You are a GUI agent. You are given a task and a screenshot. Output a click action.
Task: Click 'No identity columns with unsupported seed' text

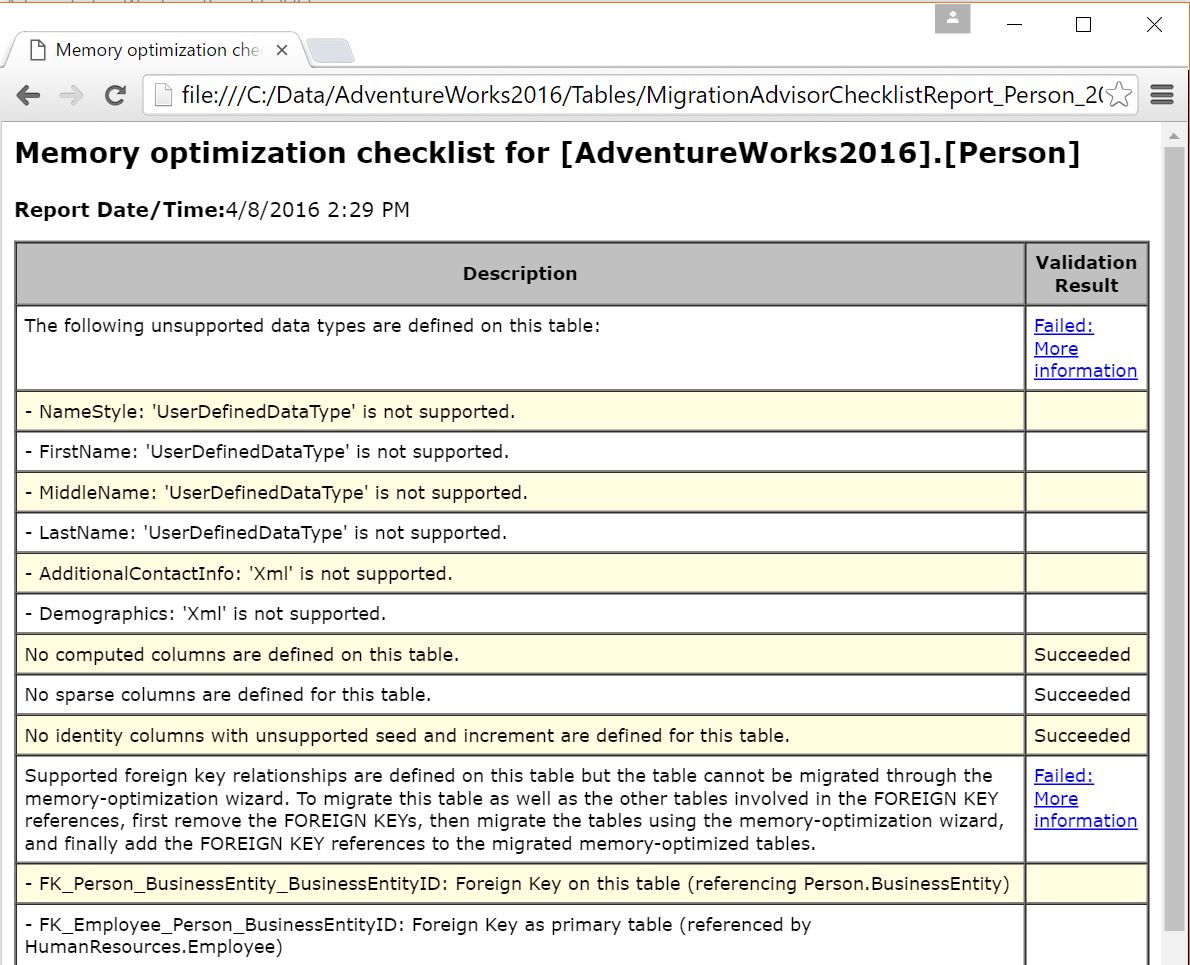click(407, 736)
